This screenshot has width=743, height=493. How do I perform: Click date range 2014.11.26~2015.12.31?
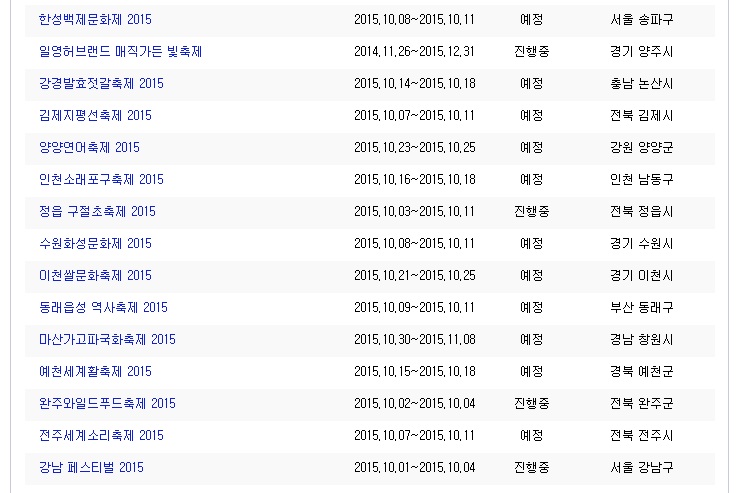[x=414, y=51]
